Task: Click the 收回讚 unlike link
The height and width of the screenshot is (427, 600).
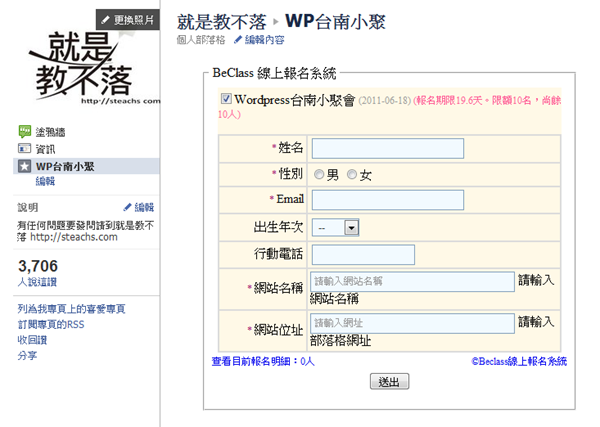Action: (x=32, y=340)
